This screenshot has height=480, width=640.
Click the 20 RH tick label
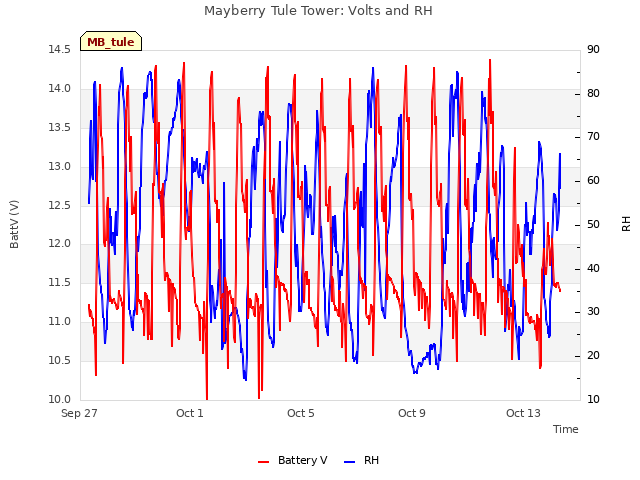(x=593, y=356)
